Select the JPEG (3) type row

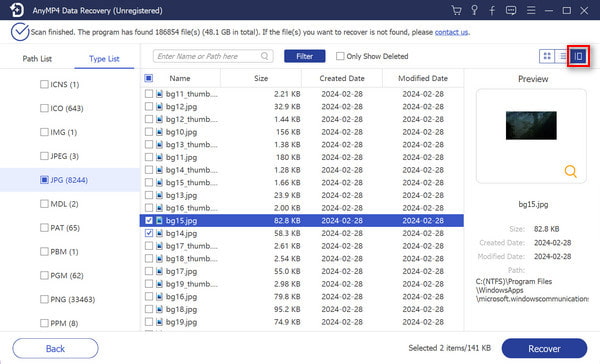tap(70, 156)
